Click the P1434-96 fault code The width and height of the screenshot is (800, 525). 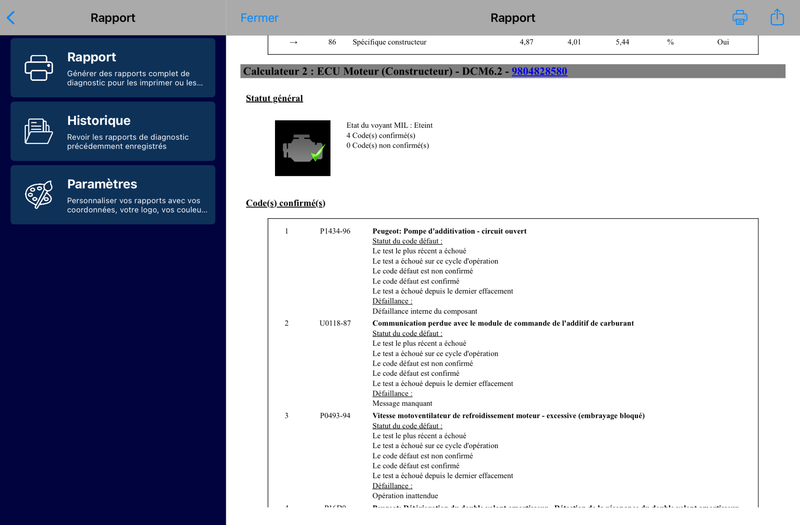point(335,231)
